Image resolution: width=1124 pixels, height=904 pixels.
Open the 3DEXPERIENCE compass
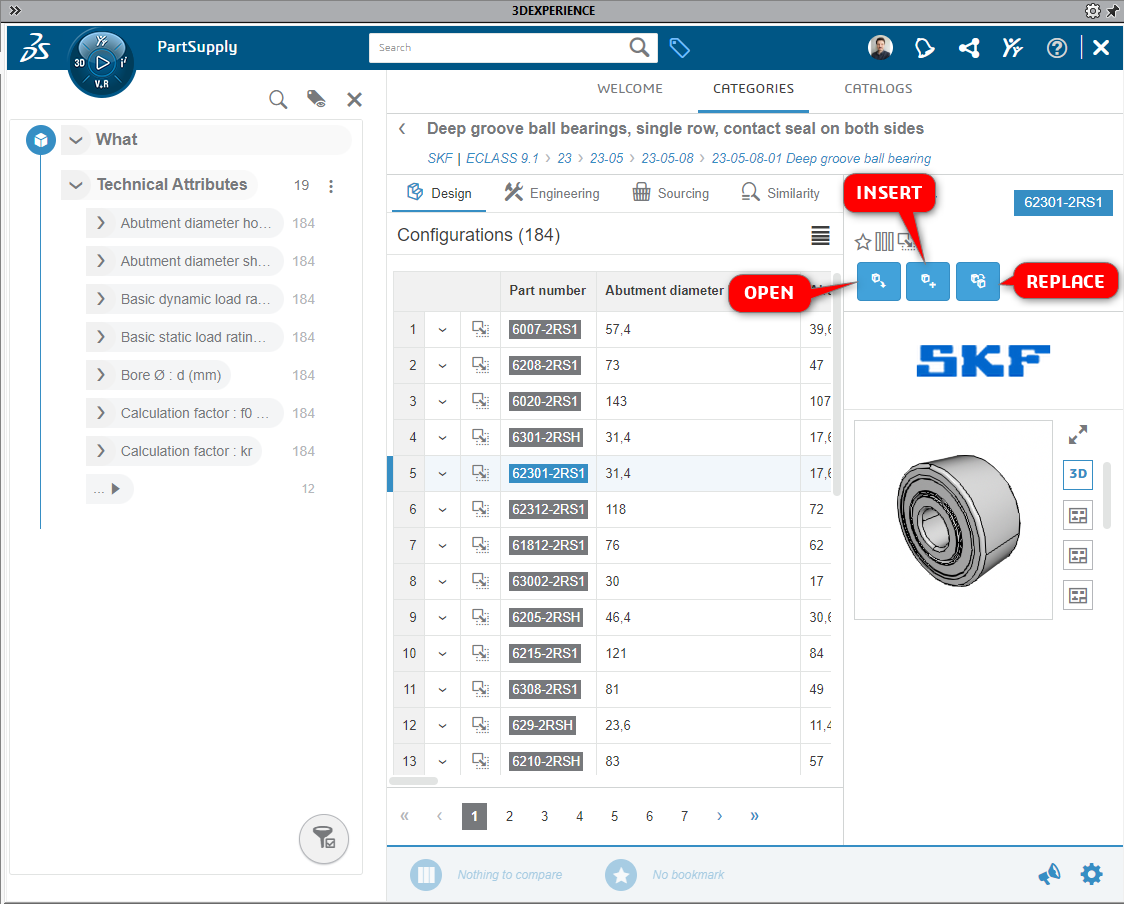[x=101, y=62]
